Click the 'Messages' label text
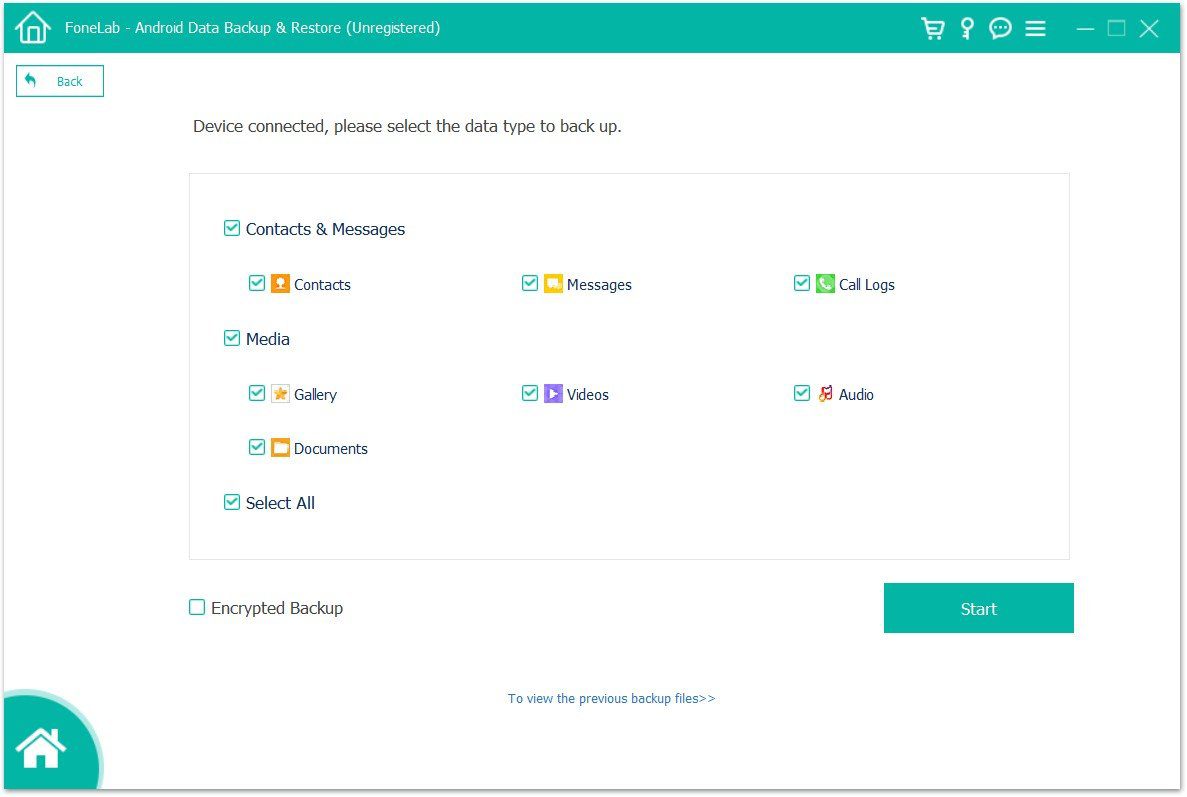Viewport: 1187px width, 797px height. 599,285
